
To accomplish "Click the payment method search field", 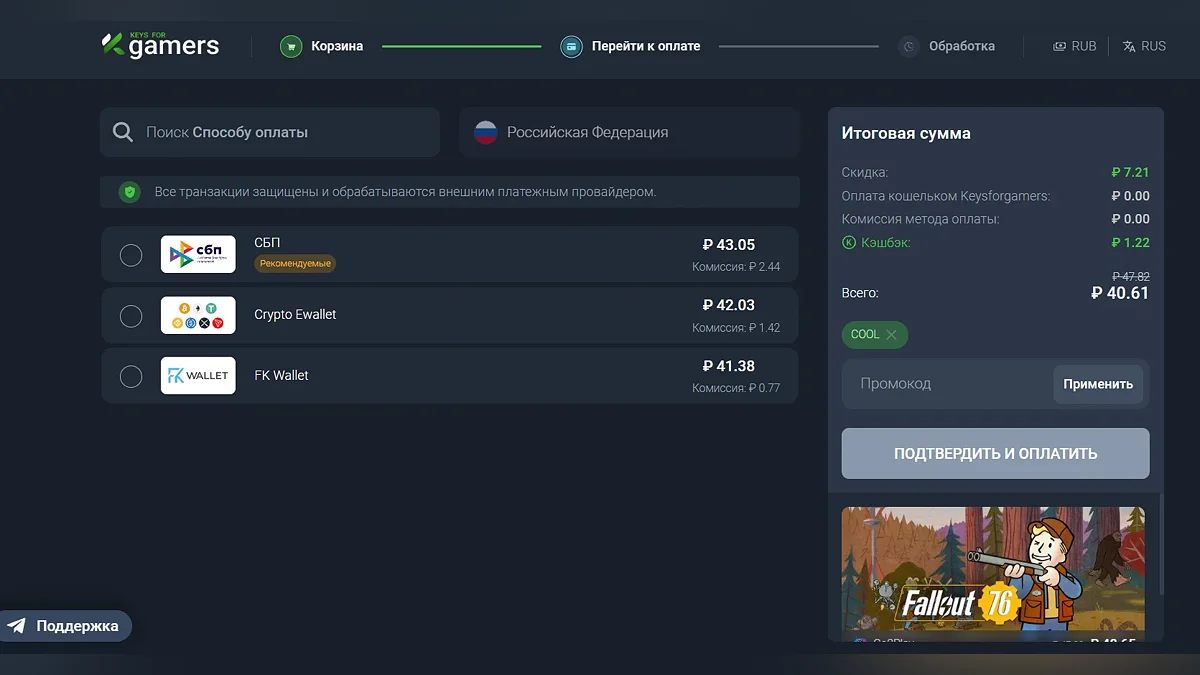I will coord(270,132).
